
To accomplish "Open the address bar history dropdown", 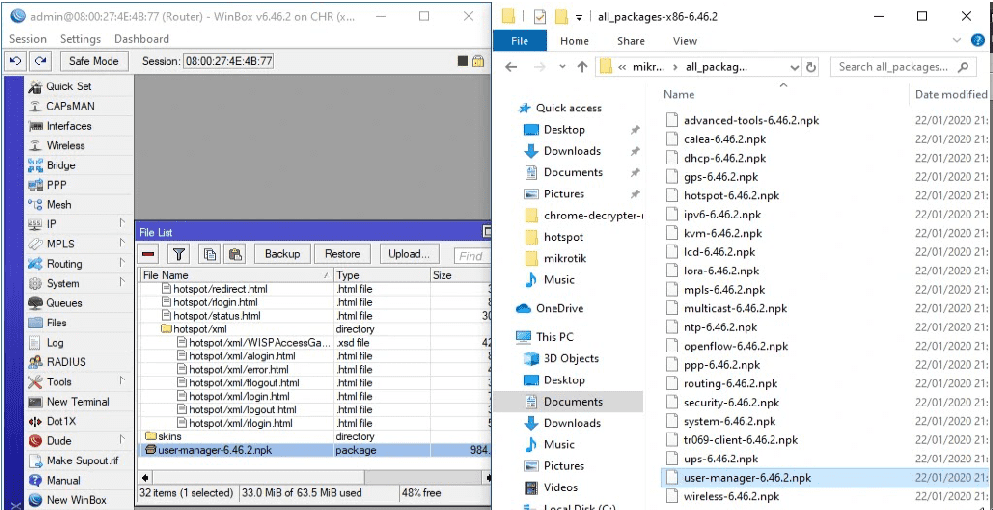I will point(794,67).
